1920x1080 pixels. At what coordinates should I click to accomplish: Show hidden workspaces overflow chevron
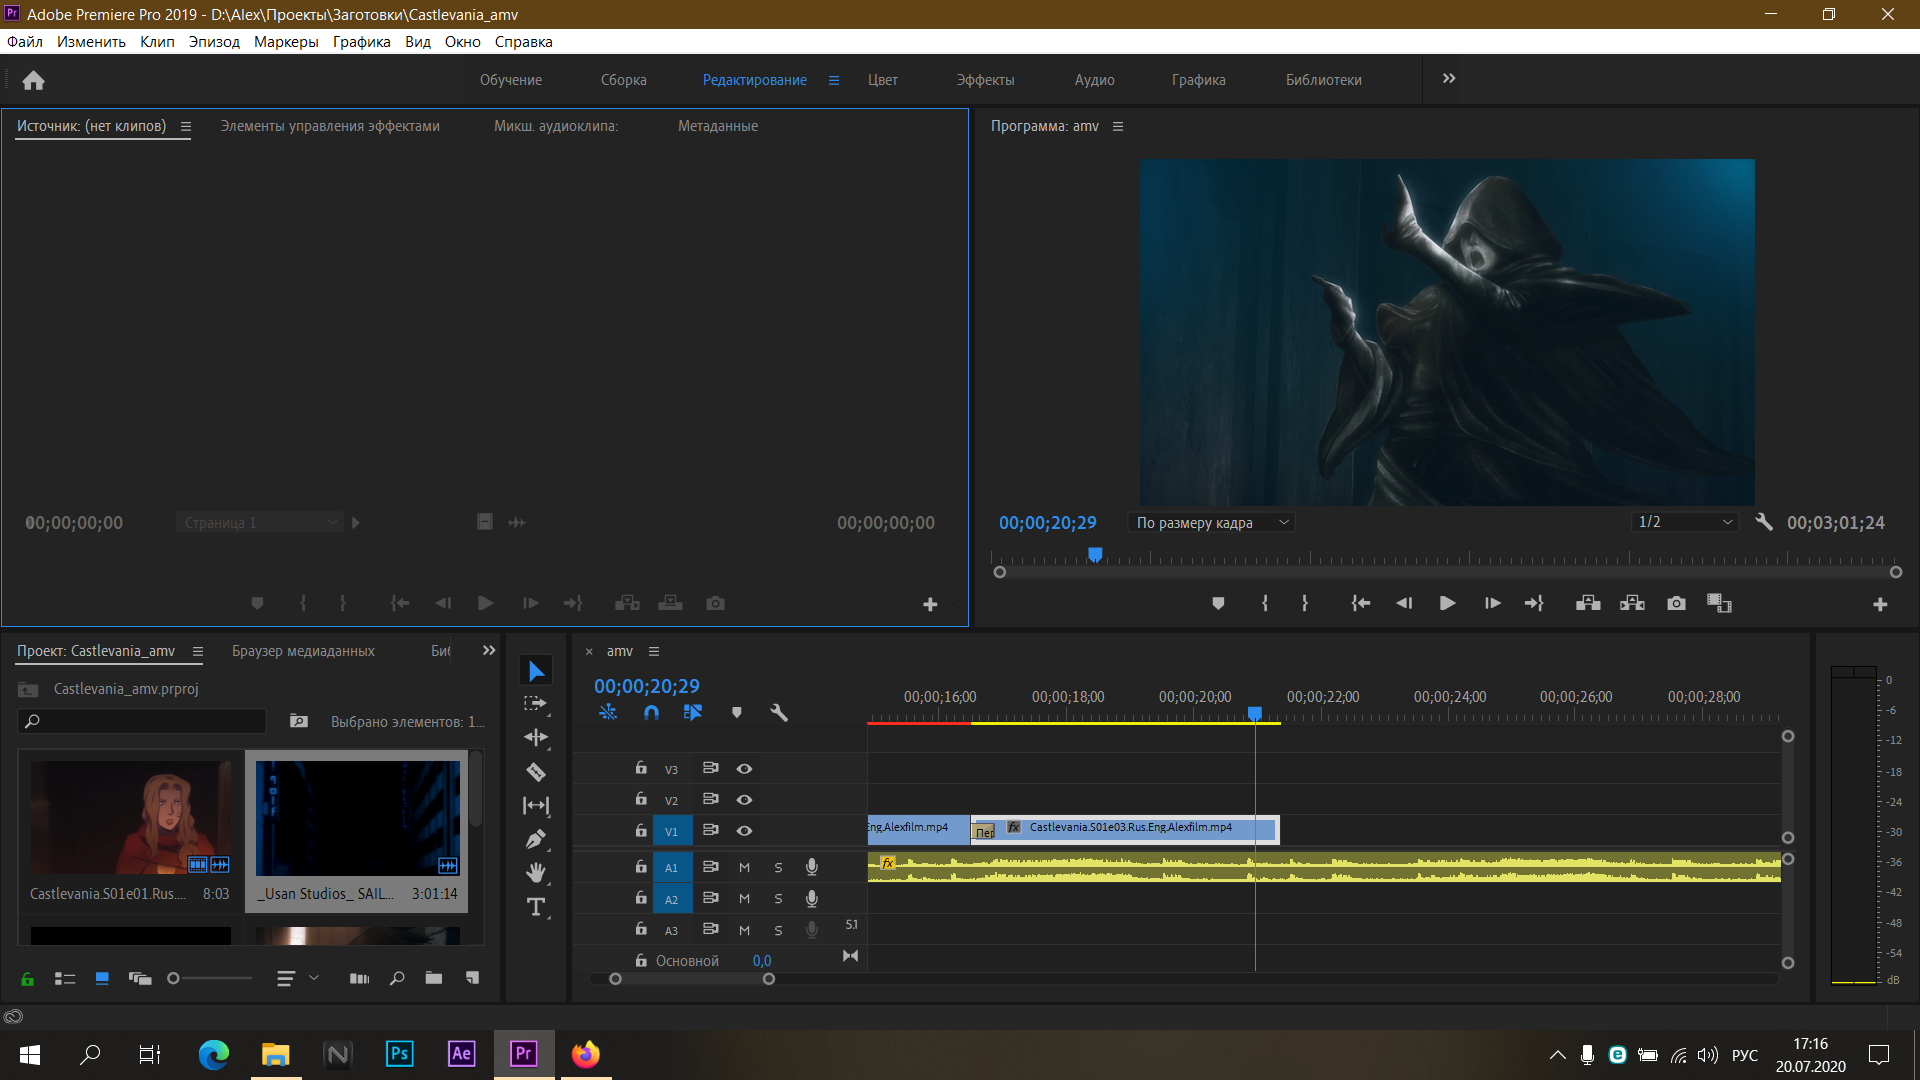click(x=1449, y=79)
